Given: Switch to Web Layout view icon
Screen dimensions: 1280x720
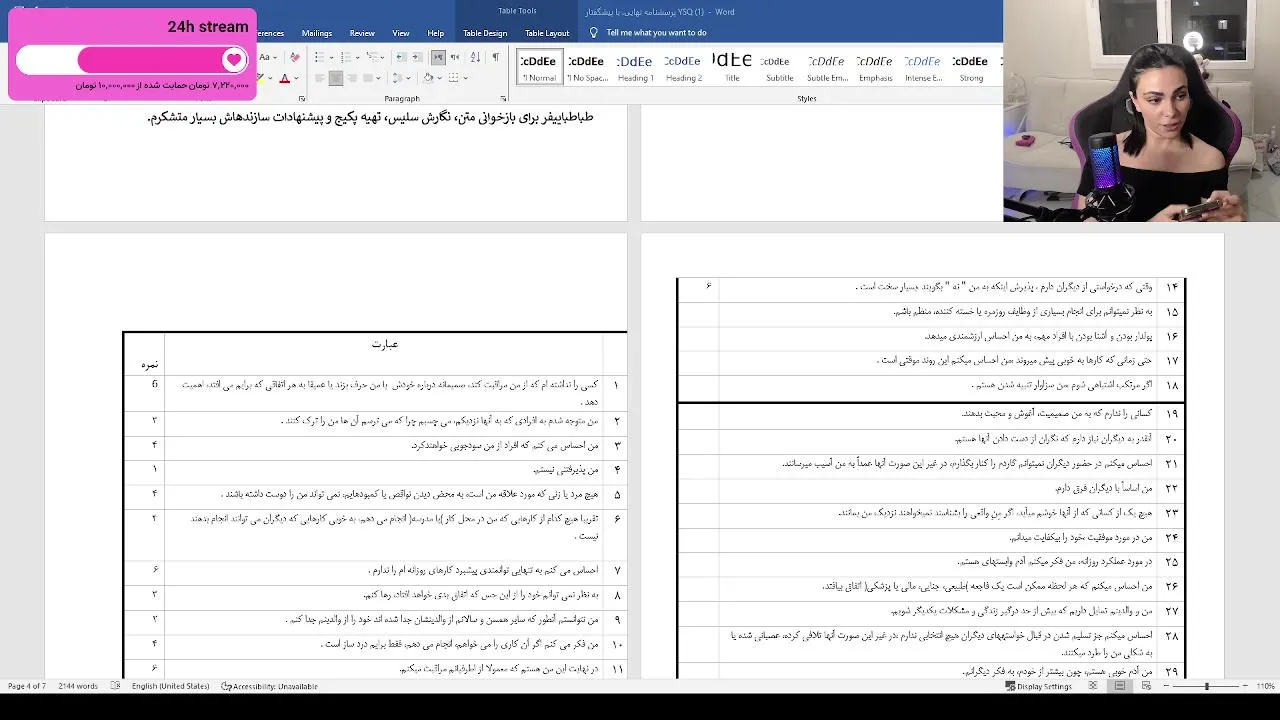Looking at the screenshot, I should (1146, 686).
